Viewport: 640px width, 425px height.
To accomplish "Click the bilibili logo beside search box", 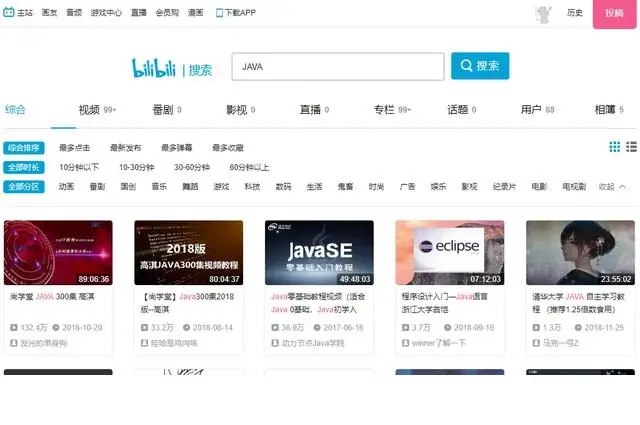I will pyautogui.click(x=153, y=68).
